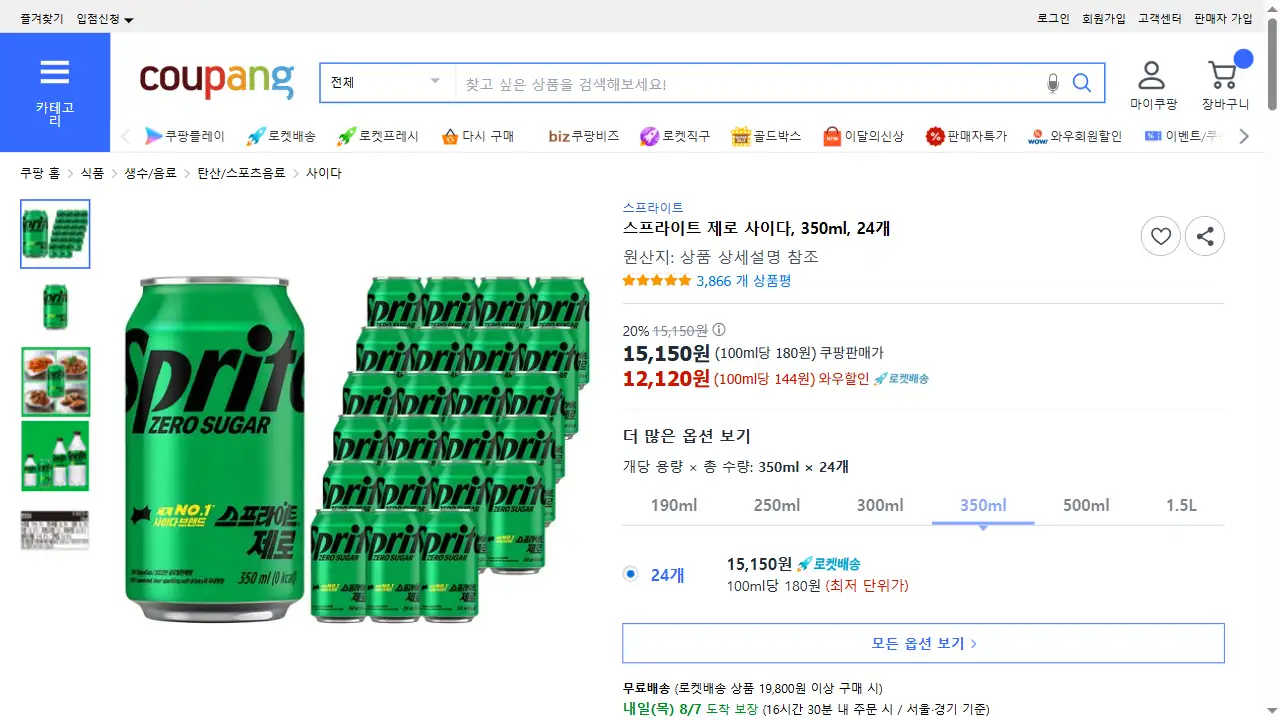This screenshot has height=720, width=1280.
Task: Click the Coupang logo
Action: (x=217, y=81)
